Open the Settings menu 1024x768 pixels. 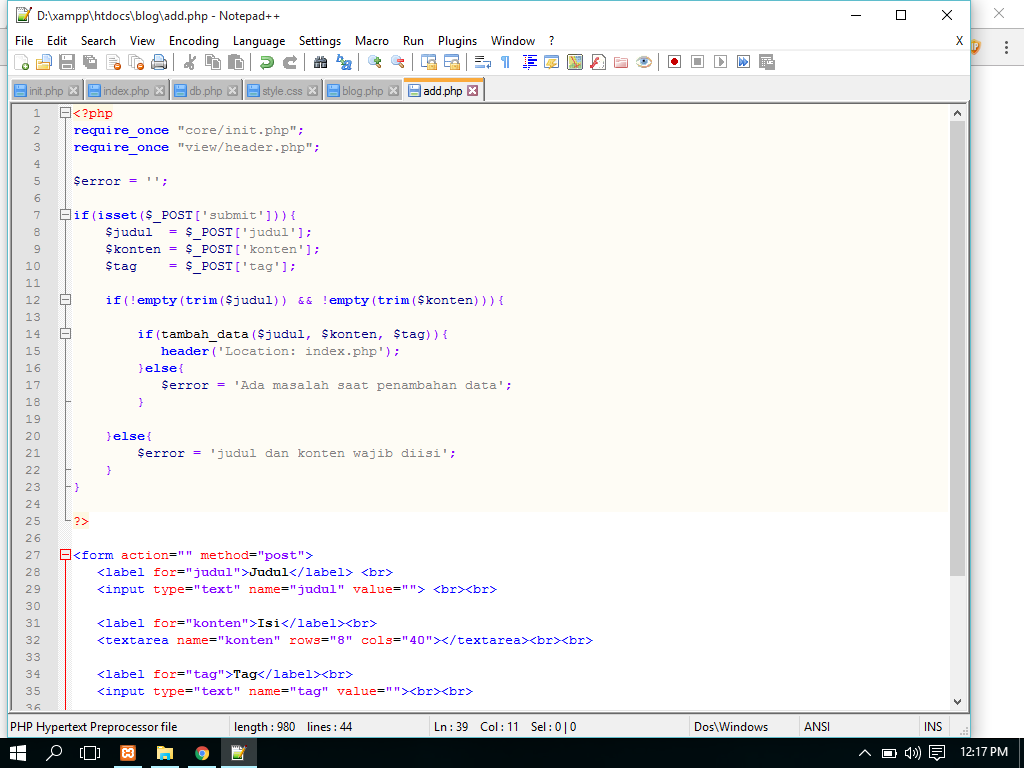[320, 40]
